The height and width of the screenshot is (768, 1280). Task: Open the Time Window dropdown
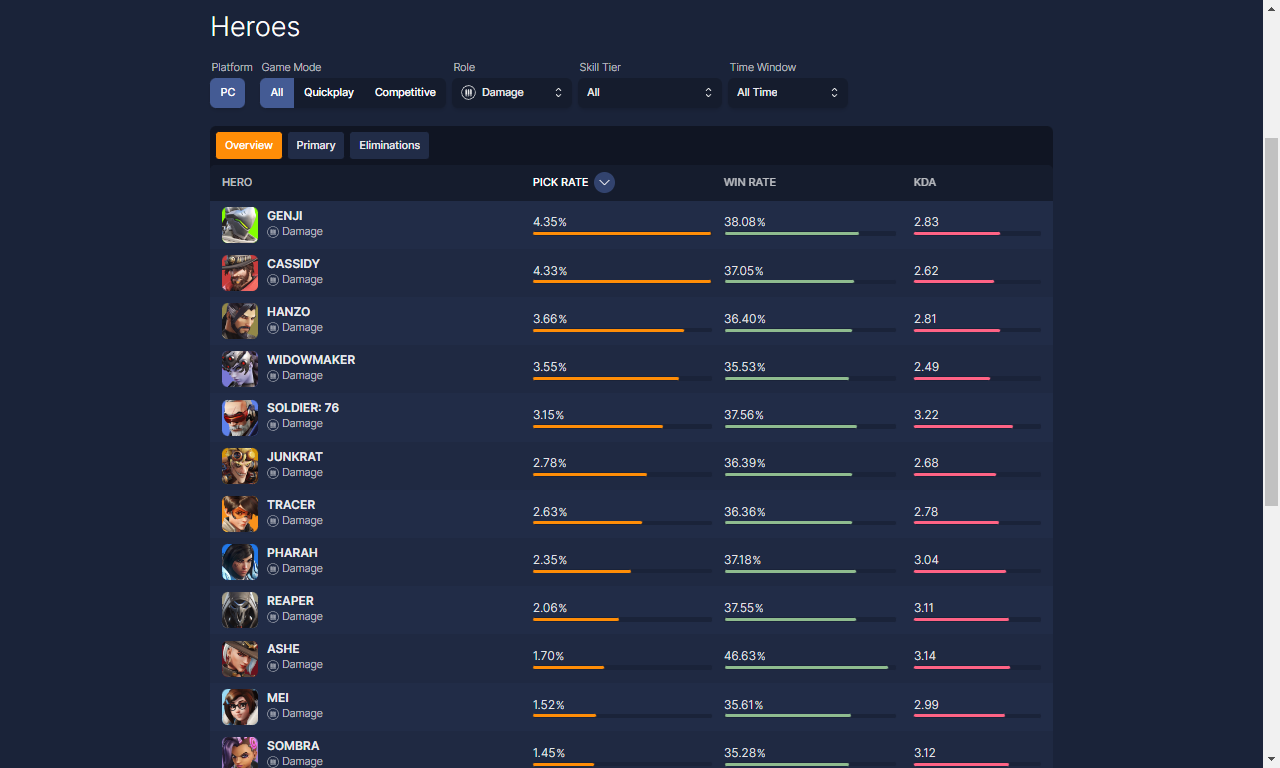pos(787,93)
